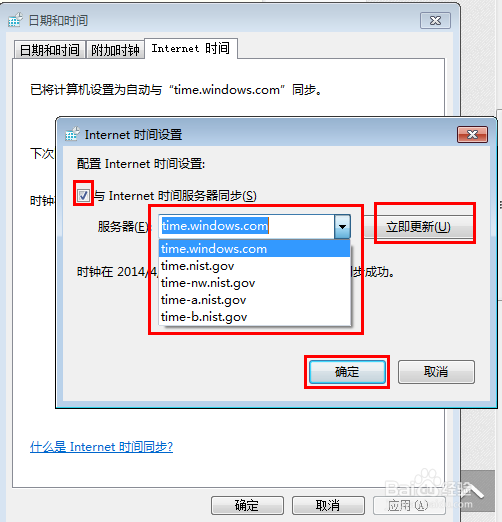
Task: Click 确定 at the bottom of 日期和时间 window
Action: click(247, 505)
